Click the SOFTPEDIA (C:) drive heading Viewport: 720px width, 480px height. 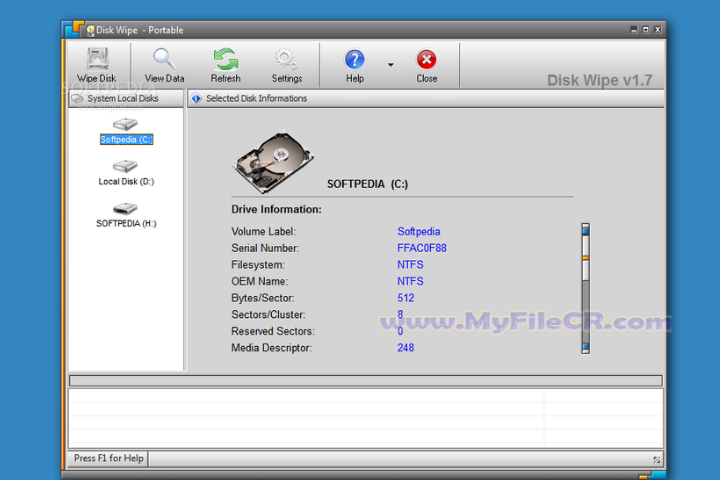[x=367, y=184]
